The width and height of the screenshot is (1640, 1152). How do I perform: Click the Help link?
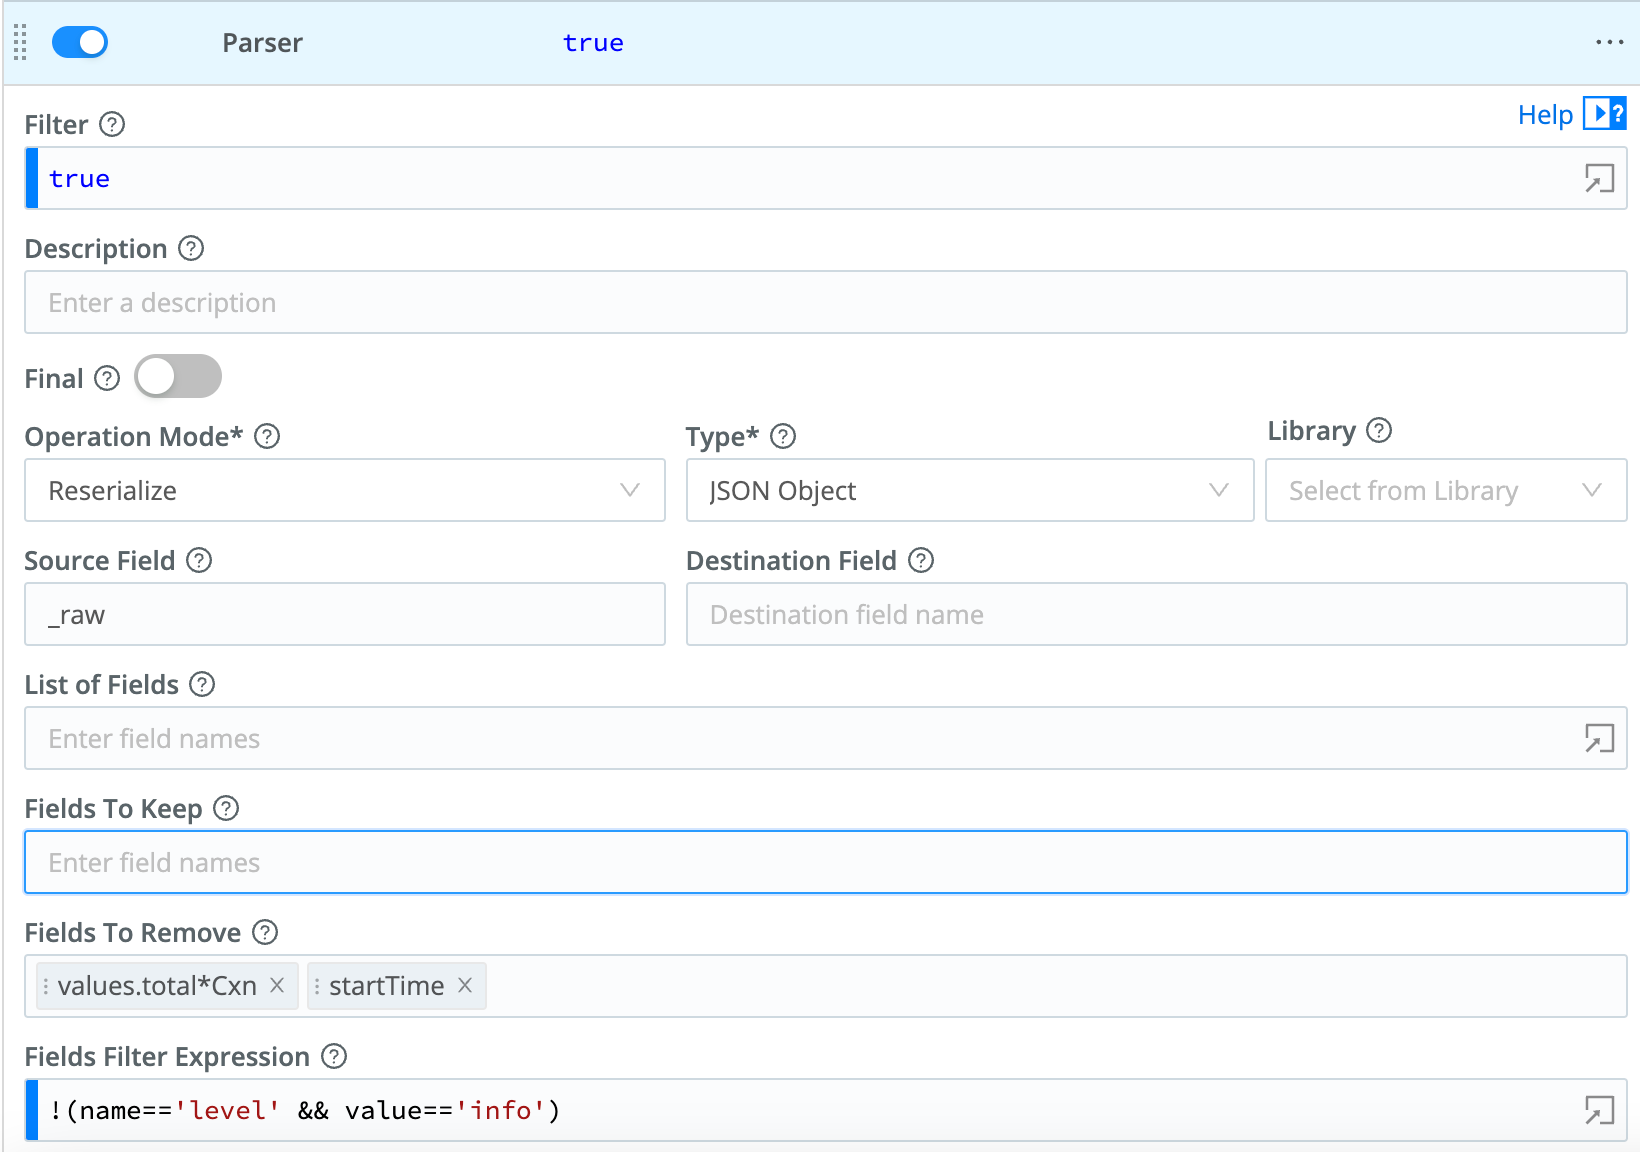pos(1544,114)
